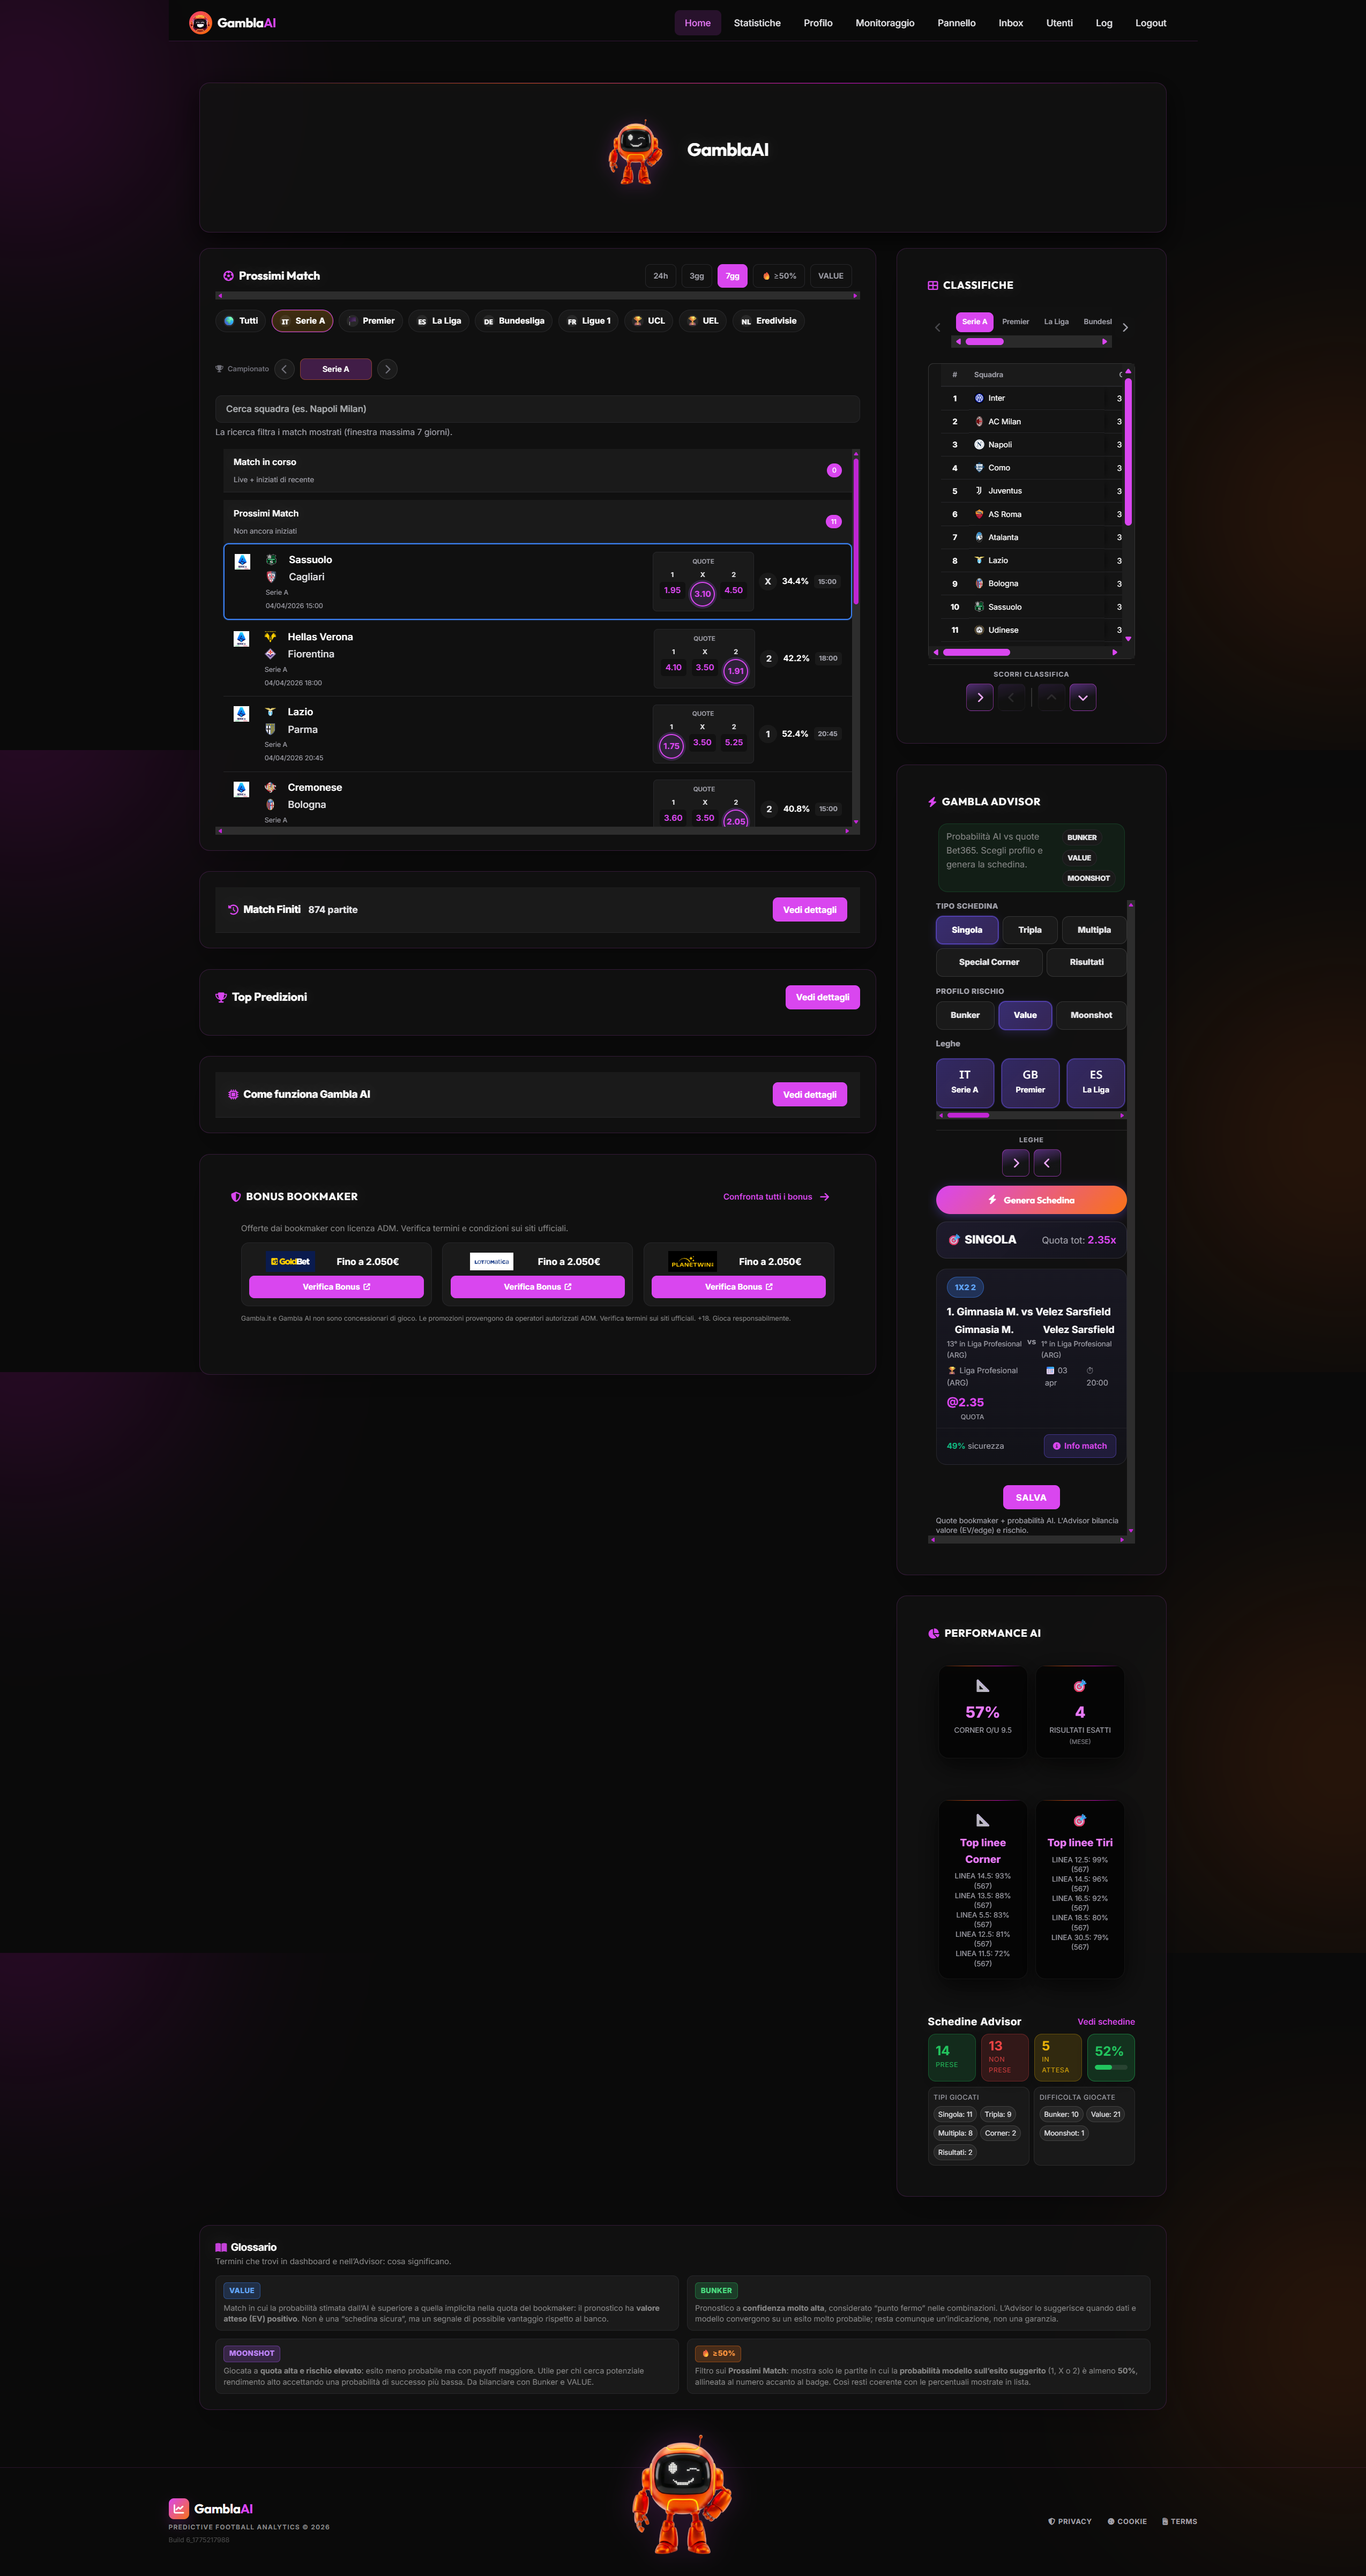Click the left arrow under Leghe in the Advisor
Viewport: 1366px width, 2576px height.
1047,1162
